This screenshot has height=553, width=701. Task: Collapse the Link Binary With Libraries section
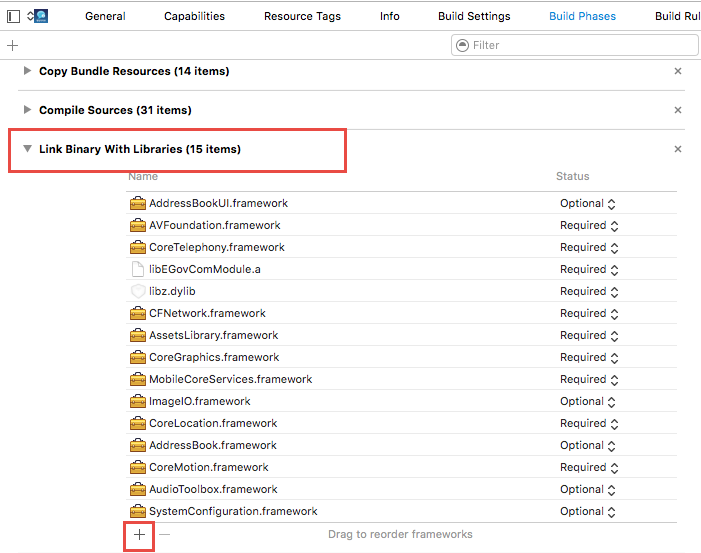(x=27, y=149)
